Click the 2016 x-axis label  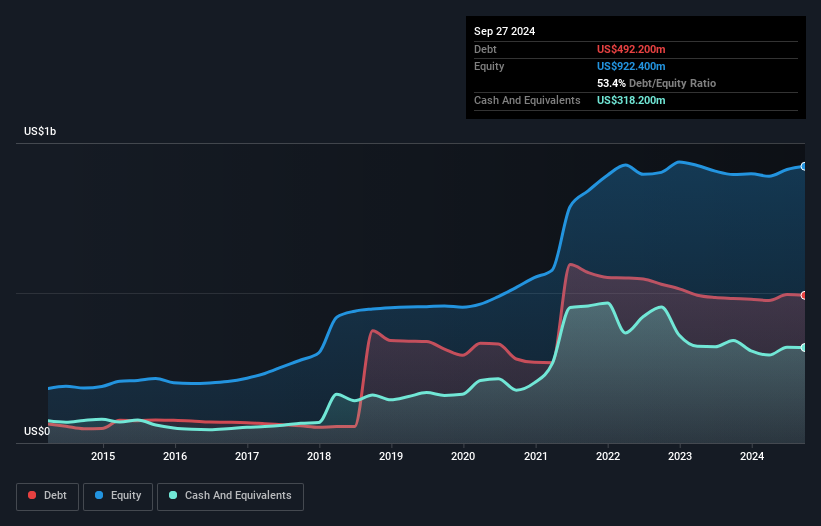pyautogui.click(x=175, y=456)
